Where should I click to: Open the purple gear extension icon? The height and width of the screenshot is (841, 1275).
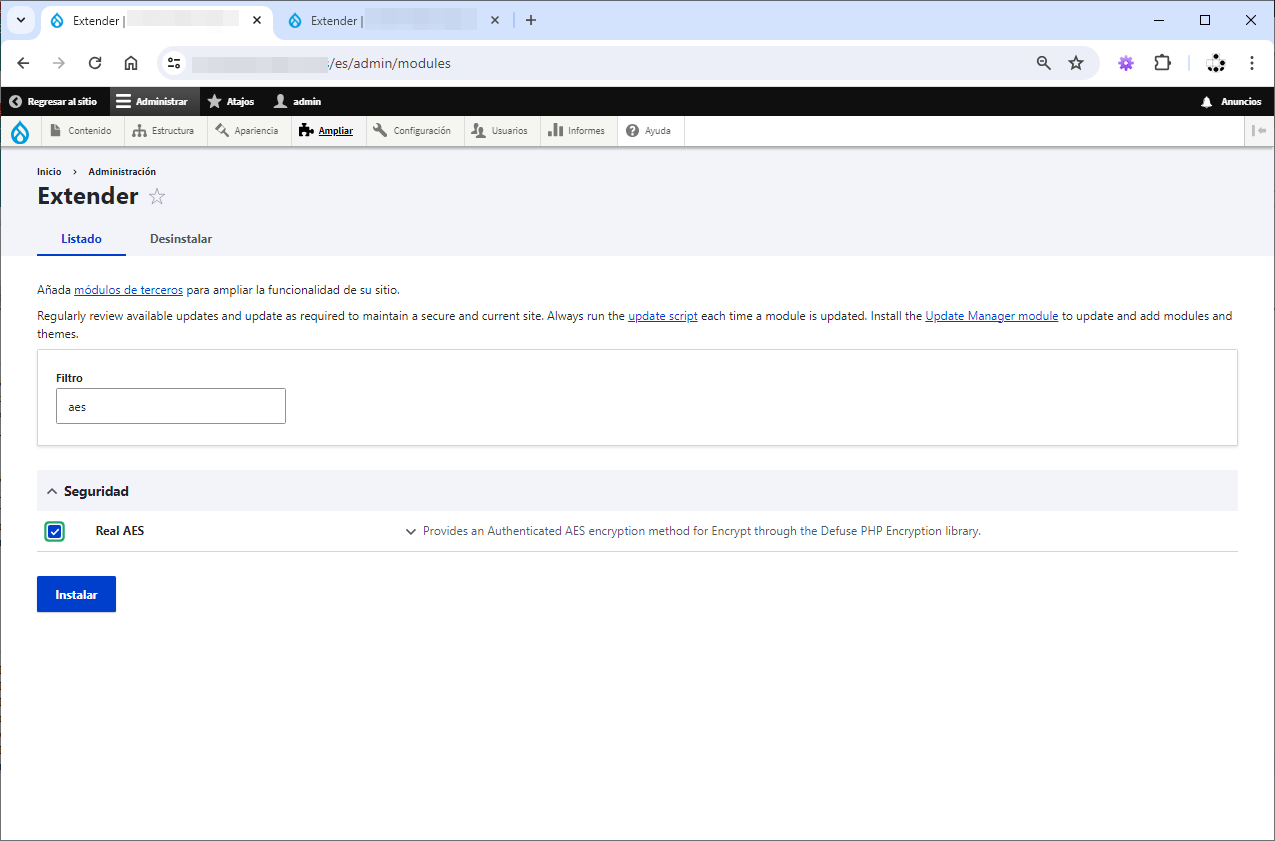coord(1126,63)
